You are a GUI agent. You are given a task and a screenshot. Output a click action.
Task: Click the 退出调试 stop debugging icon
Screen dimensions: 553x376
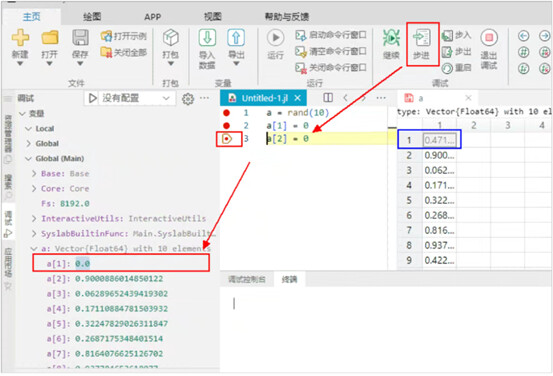pyautogui.click(x=489, y=37)
